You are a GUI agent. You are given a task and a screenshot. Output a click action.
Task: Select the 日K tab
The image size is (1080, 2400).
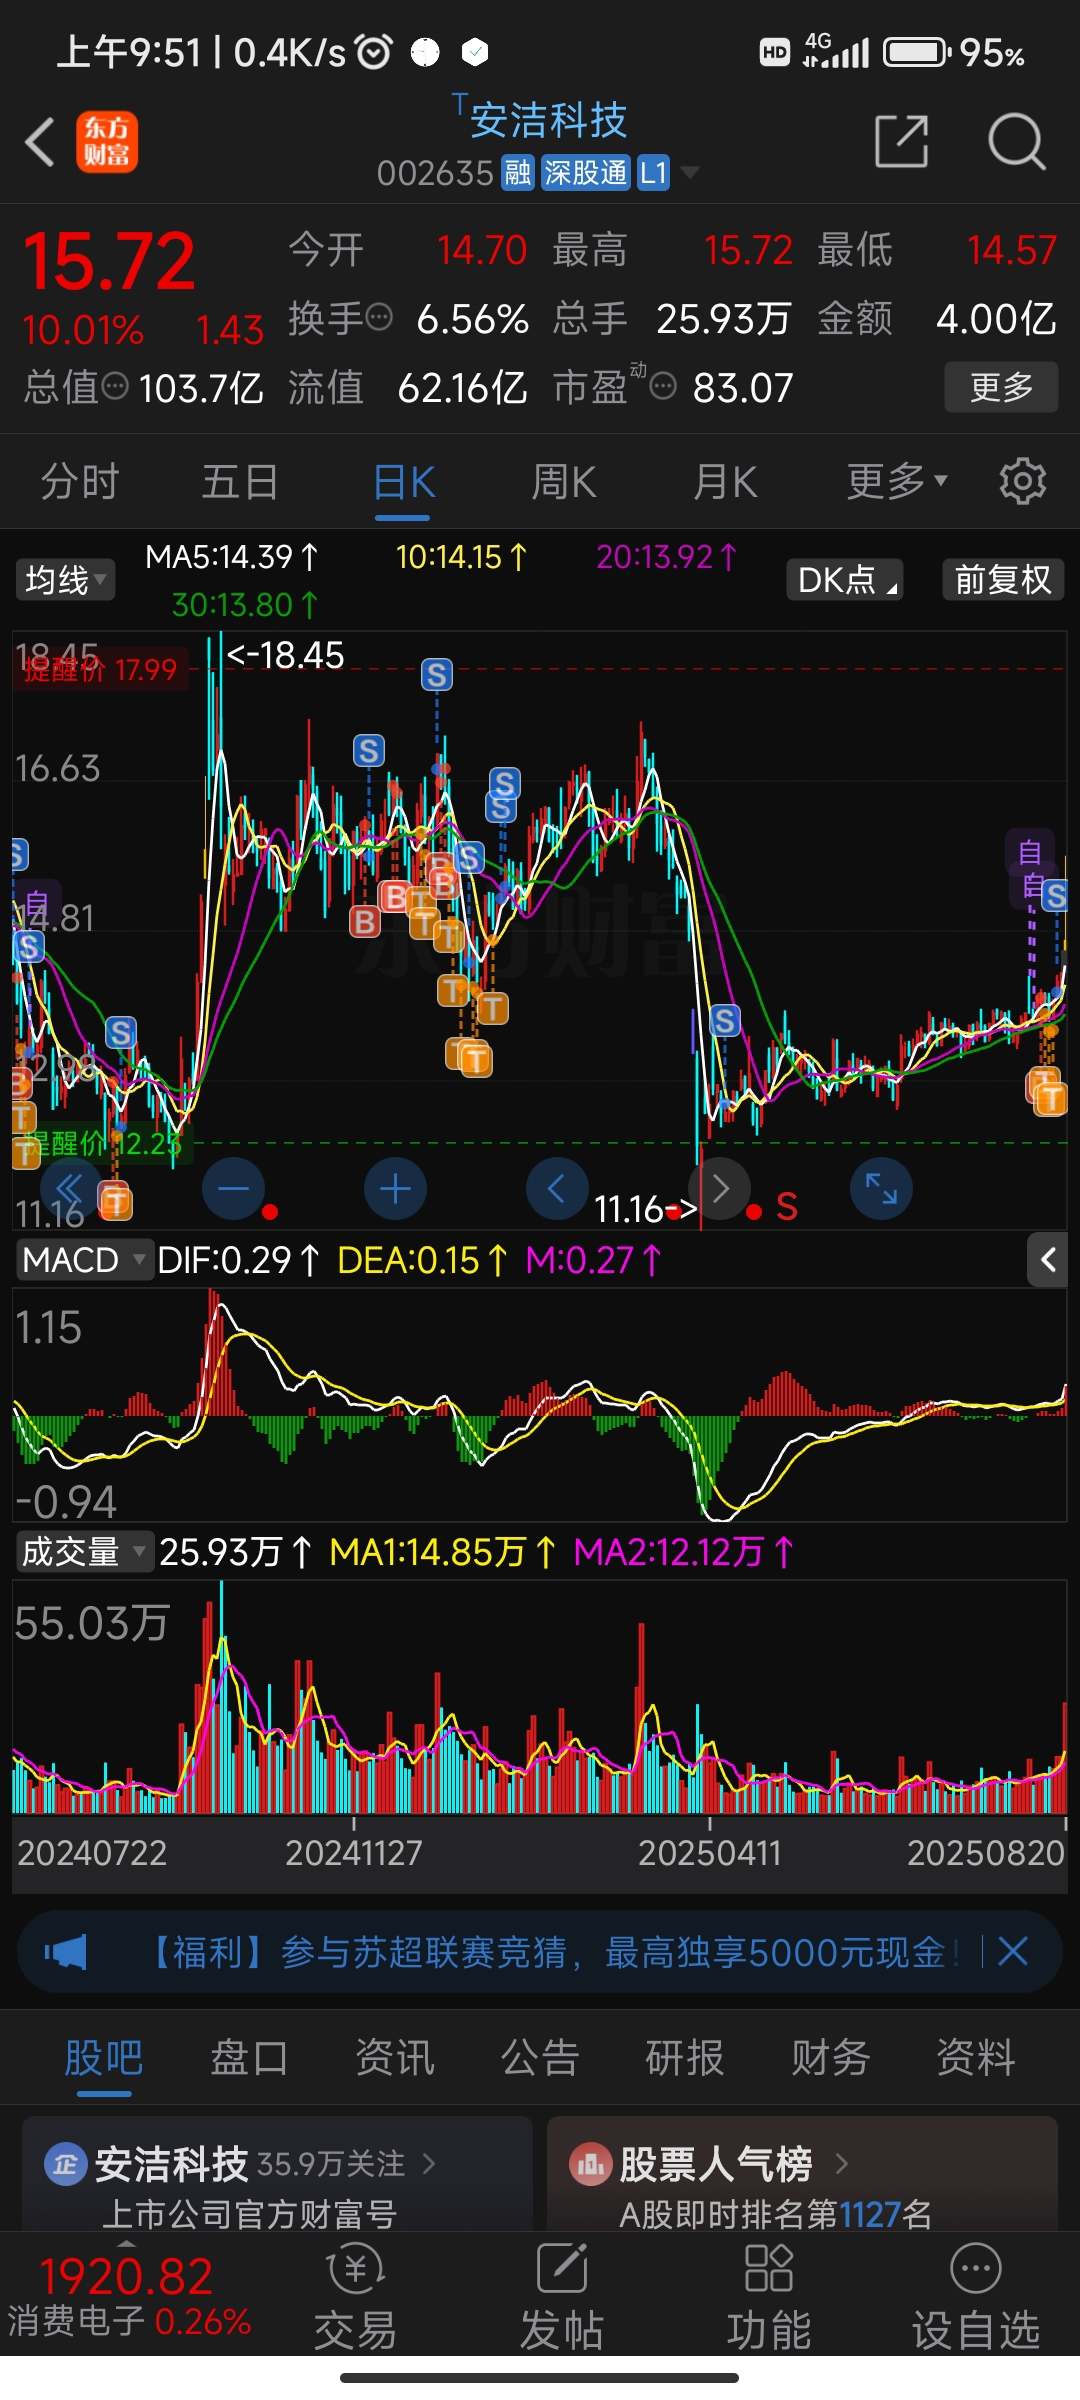(x=403, y=481)
